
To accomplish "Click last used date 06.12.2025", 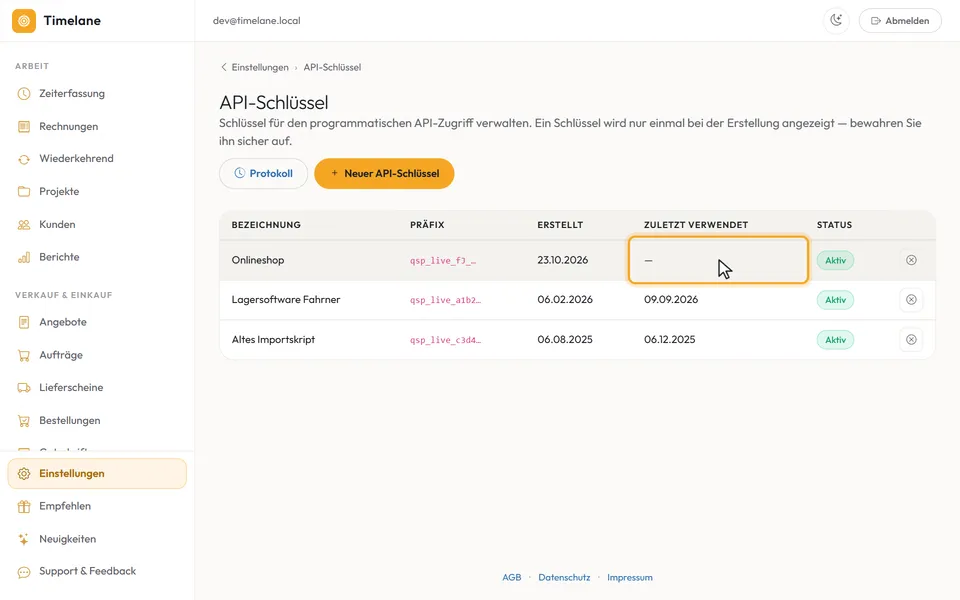I will coord(670,340).
